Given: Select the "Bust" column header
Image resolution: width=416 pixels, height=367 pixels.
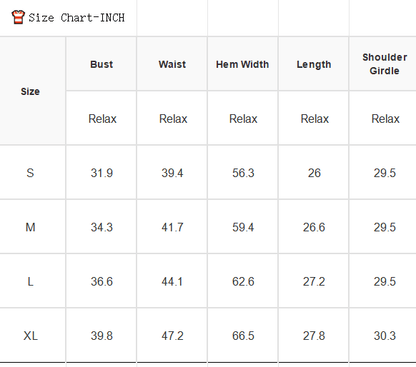Looking at the screenshot, I should (102, 64).
